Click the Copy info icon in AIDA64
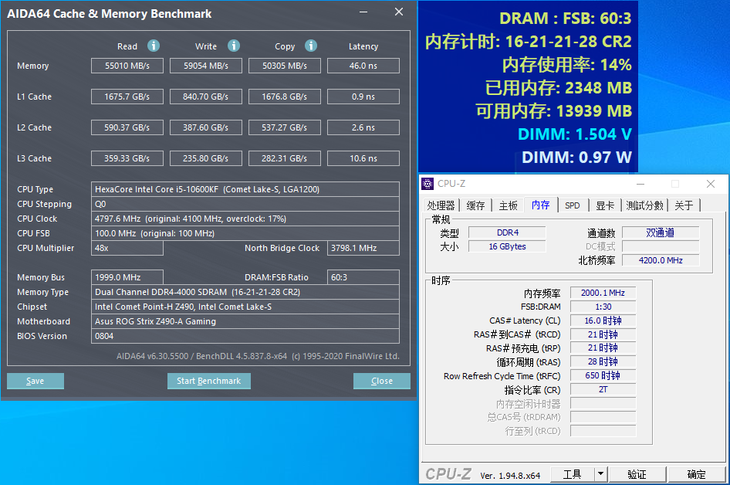The image size is (730, 485). coord(311,46)
